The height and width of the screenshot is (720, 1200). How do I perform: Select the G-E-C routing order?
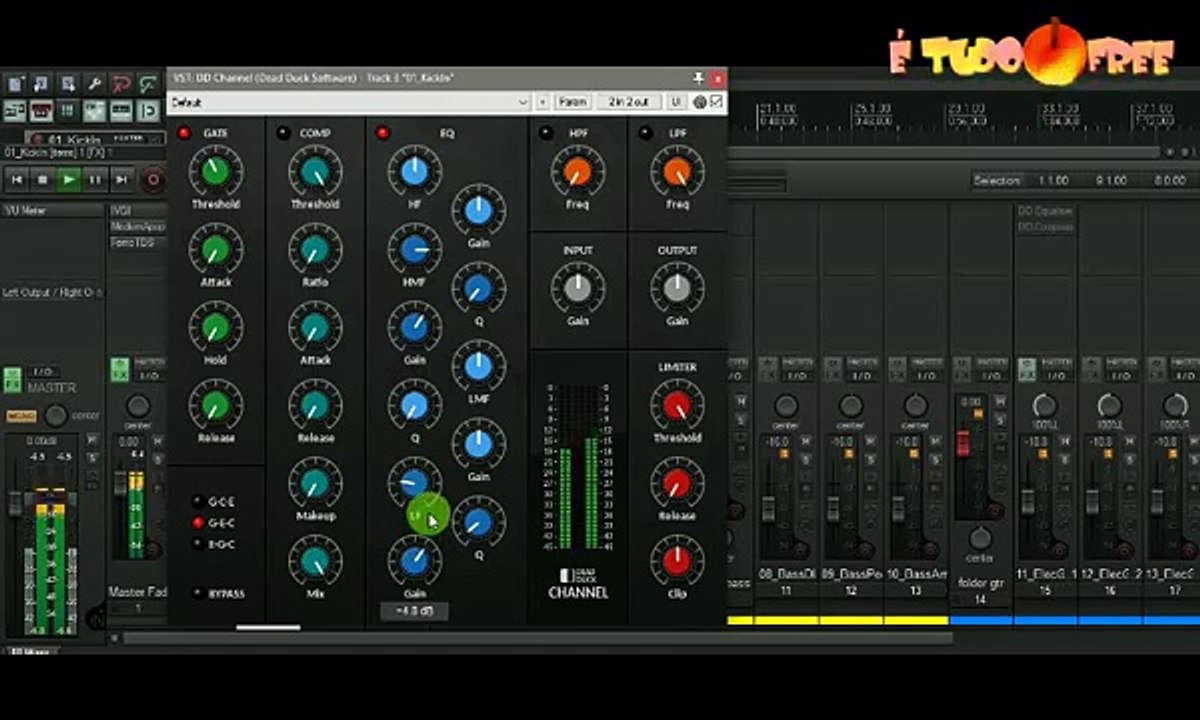tap(197, 522)
